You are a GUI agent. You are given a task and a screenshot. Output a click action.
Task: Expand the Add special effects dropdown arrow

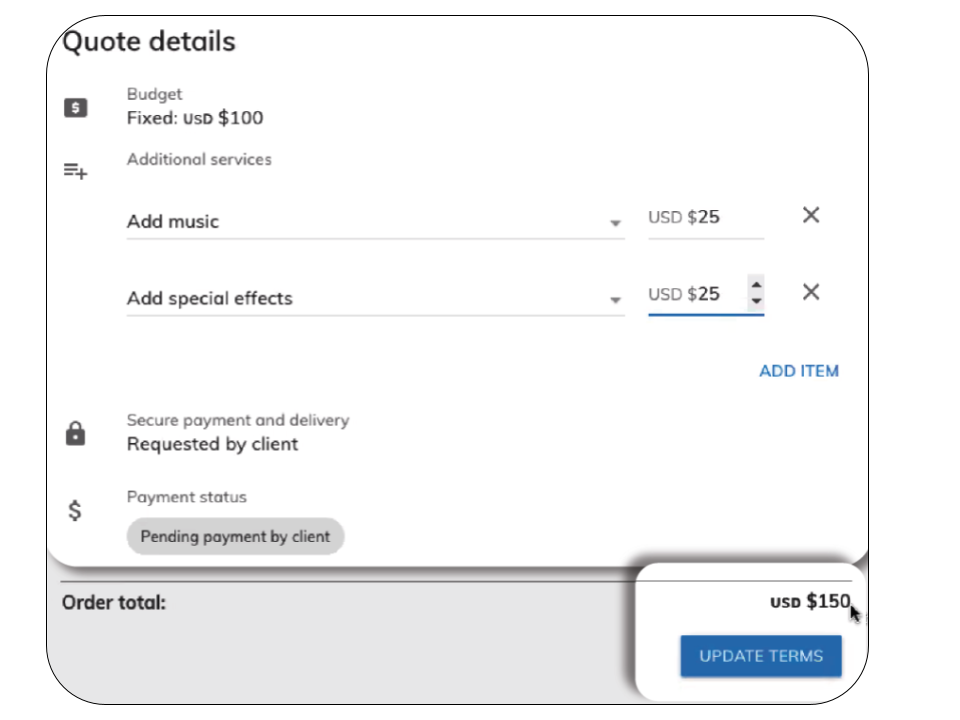pos(616,300)
